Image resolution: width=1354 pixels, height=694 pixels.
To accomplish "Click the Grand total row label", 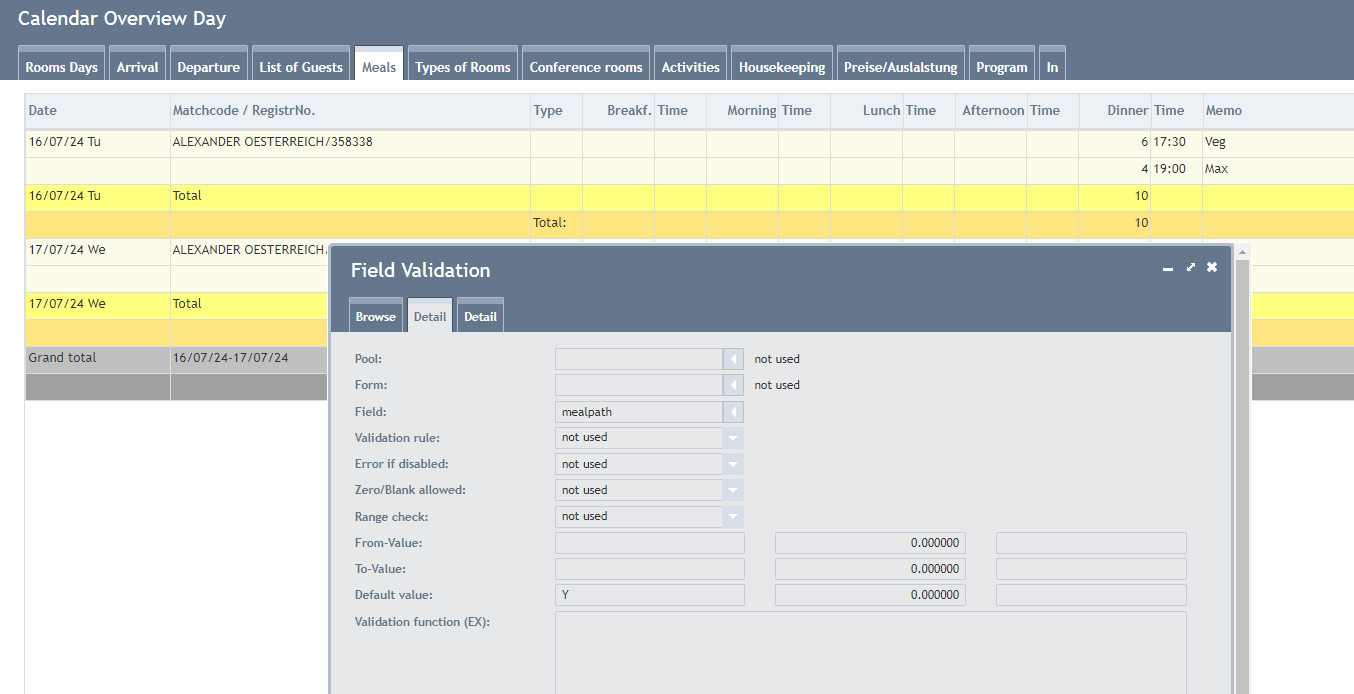I will pyautogui.click(x=62, y=358).
